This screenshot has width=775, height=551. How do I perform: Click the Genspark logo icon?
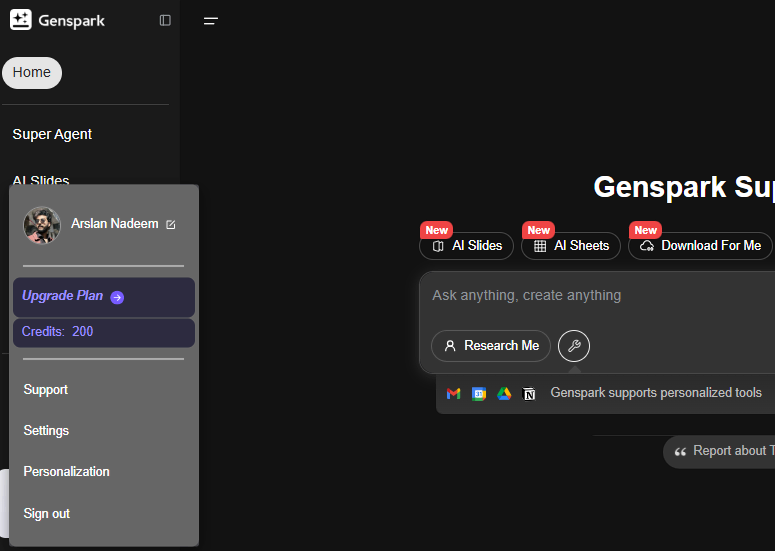click(x=21, y=20)
